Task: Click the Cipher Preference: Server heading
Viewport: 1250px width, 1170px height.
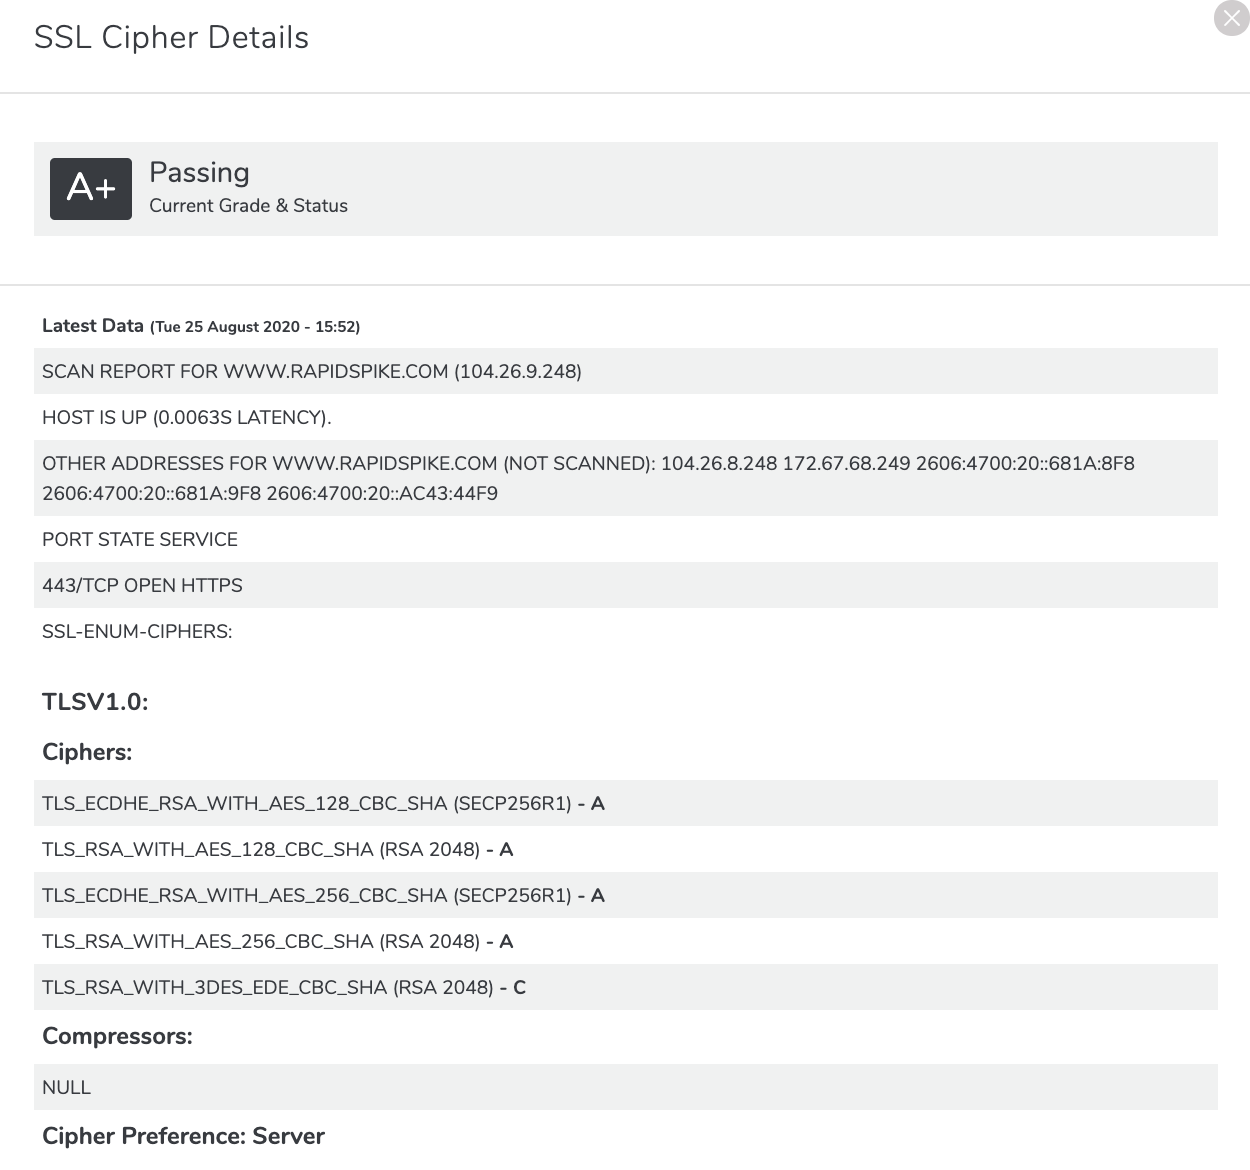Action: point(183,1136)
